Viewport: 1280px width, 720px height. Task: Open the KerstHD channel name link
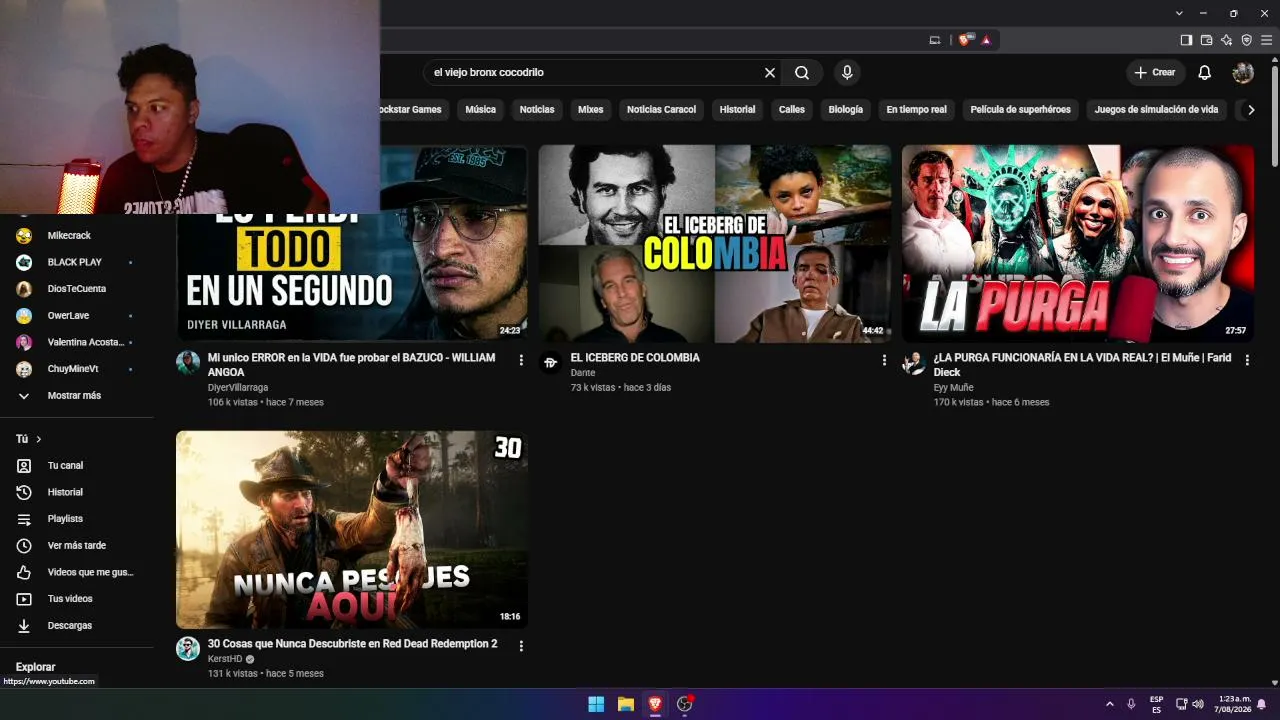[225, 660]
